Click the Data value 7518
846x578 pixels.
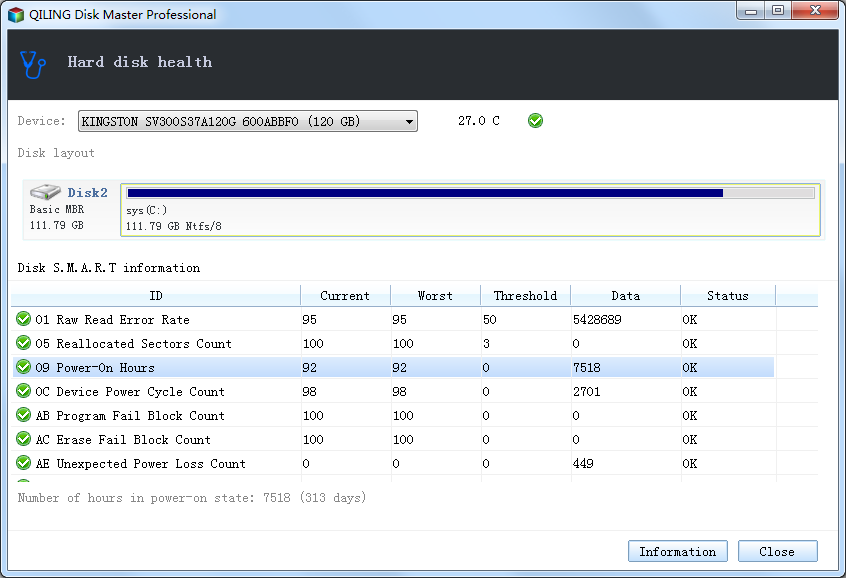[586, 368]
